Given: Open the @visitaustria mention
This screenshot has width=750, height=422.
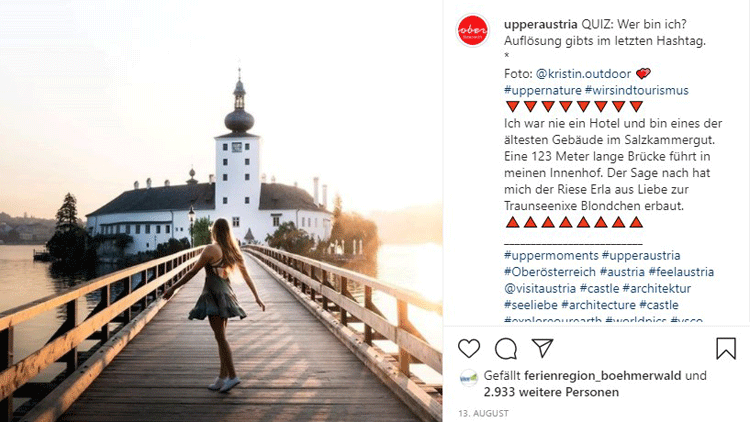Looking at the screenshot, I should tap(540, 289).
